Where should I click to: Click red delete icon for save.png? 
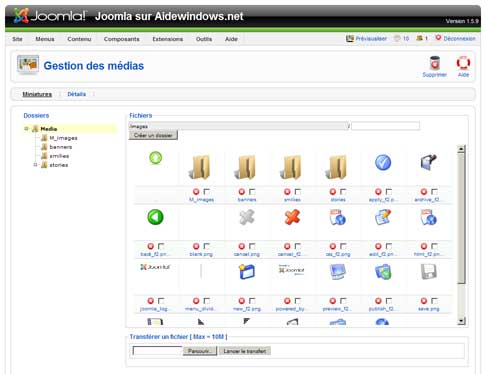(x=424, y=301)
